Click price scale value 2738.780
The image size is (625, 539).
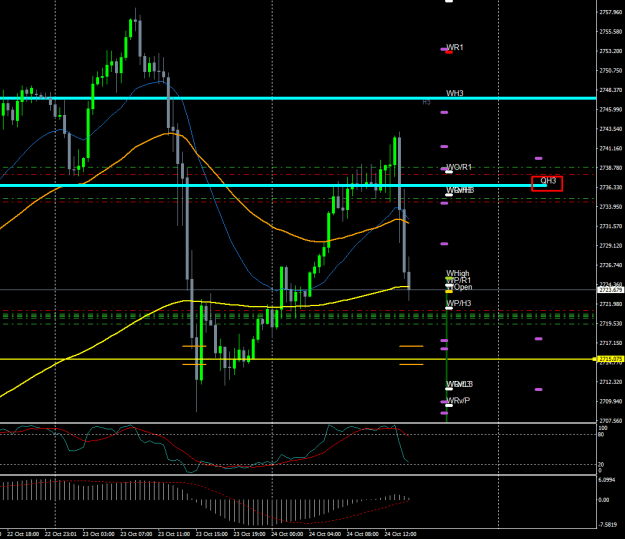click(611, 168)
